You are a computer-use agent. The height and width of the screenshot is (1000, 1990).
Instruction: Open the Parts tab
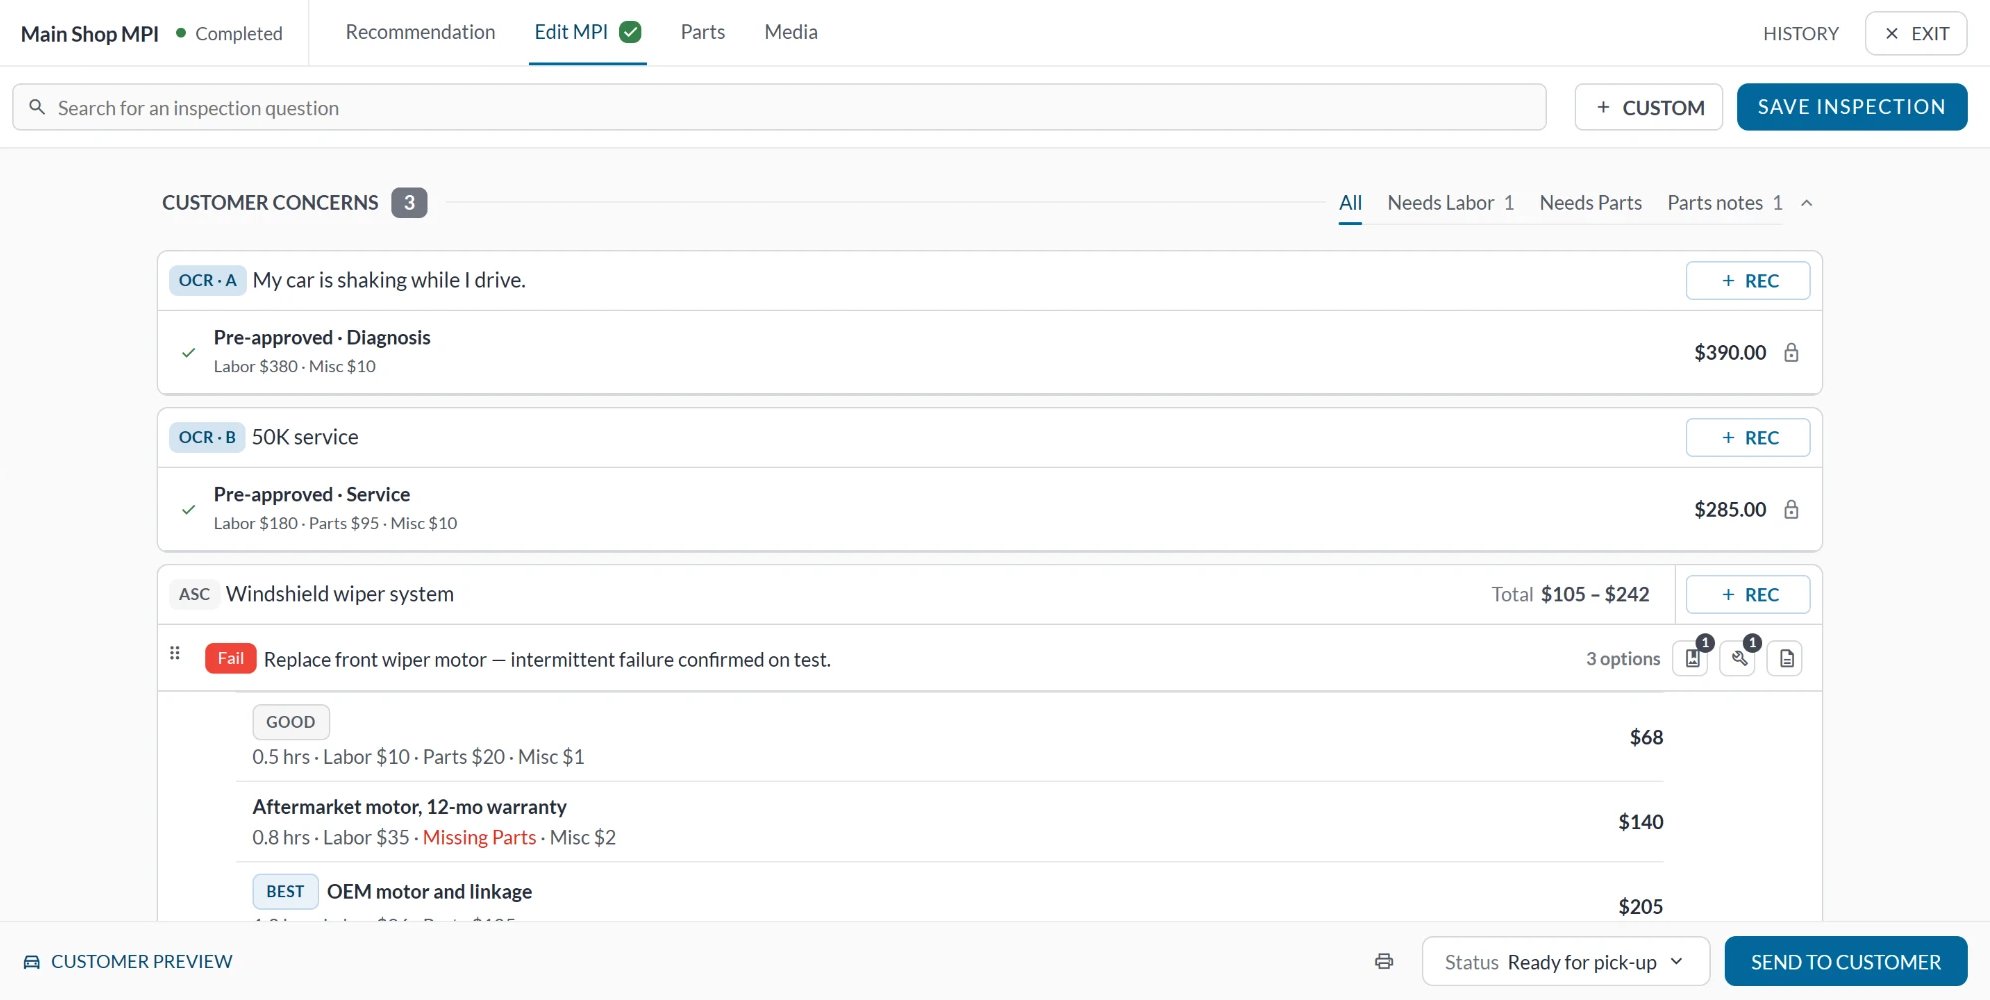coord(703,32)
